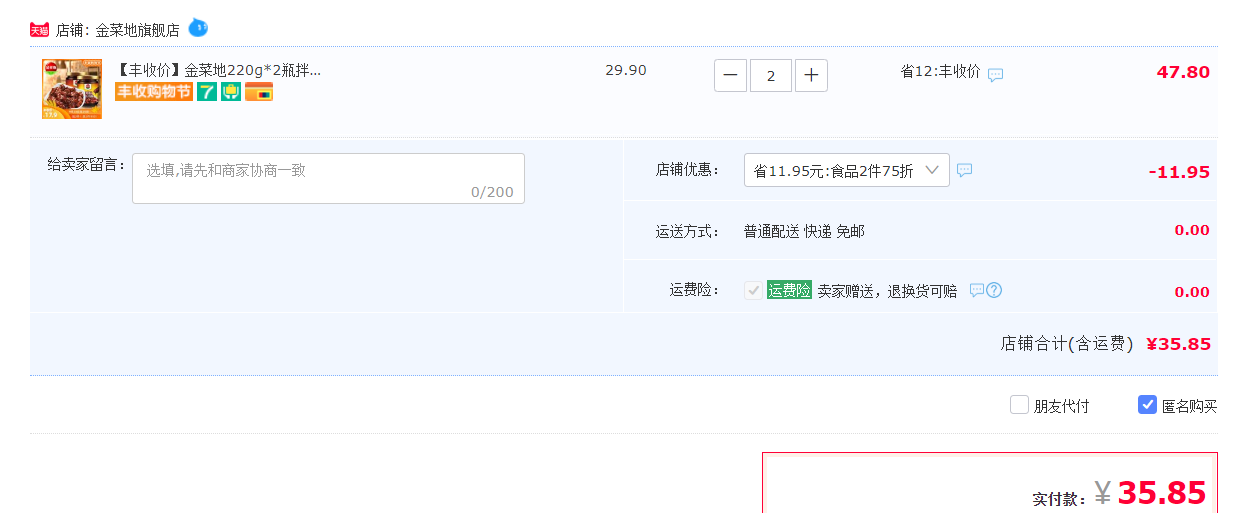Click the Tmall logo icon
The height and width of the screenshot is (513, 1243).
[x=39, y=30]
